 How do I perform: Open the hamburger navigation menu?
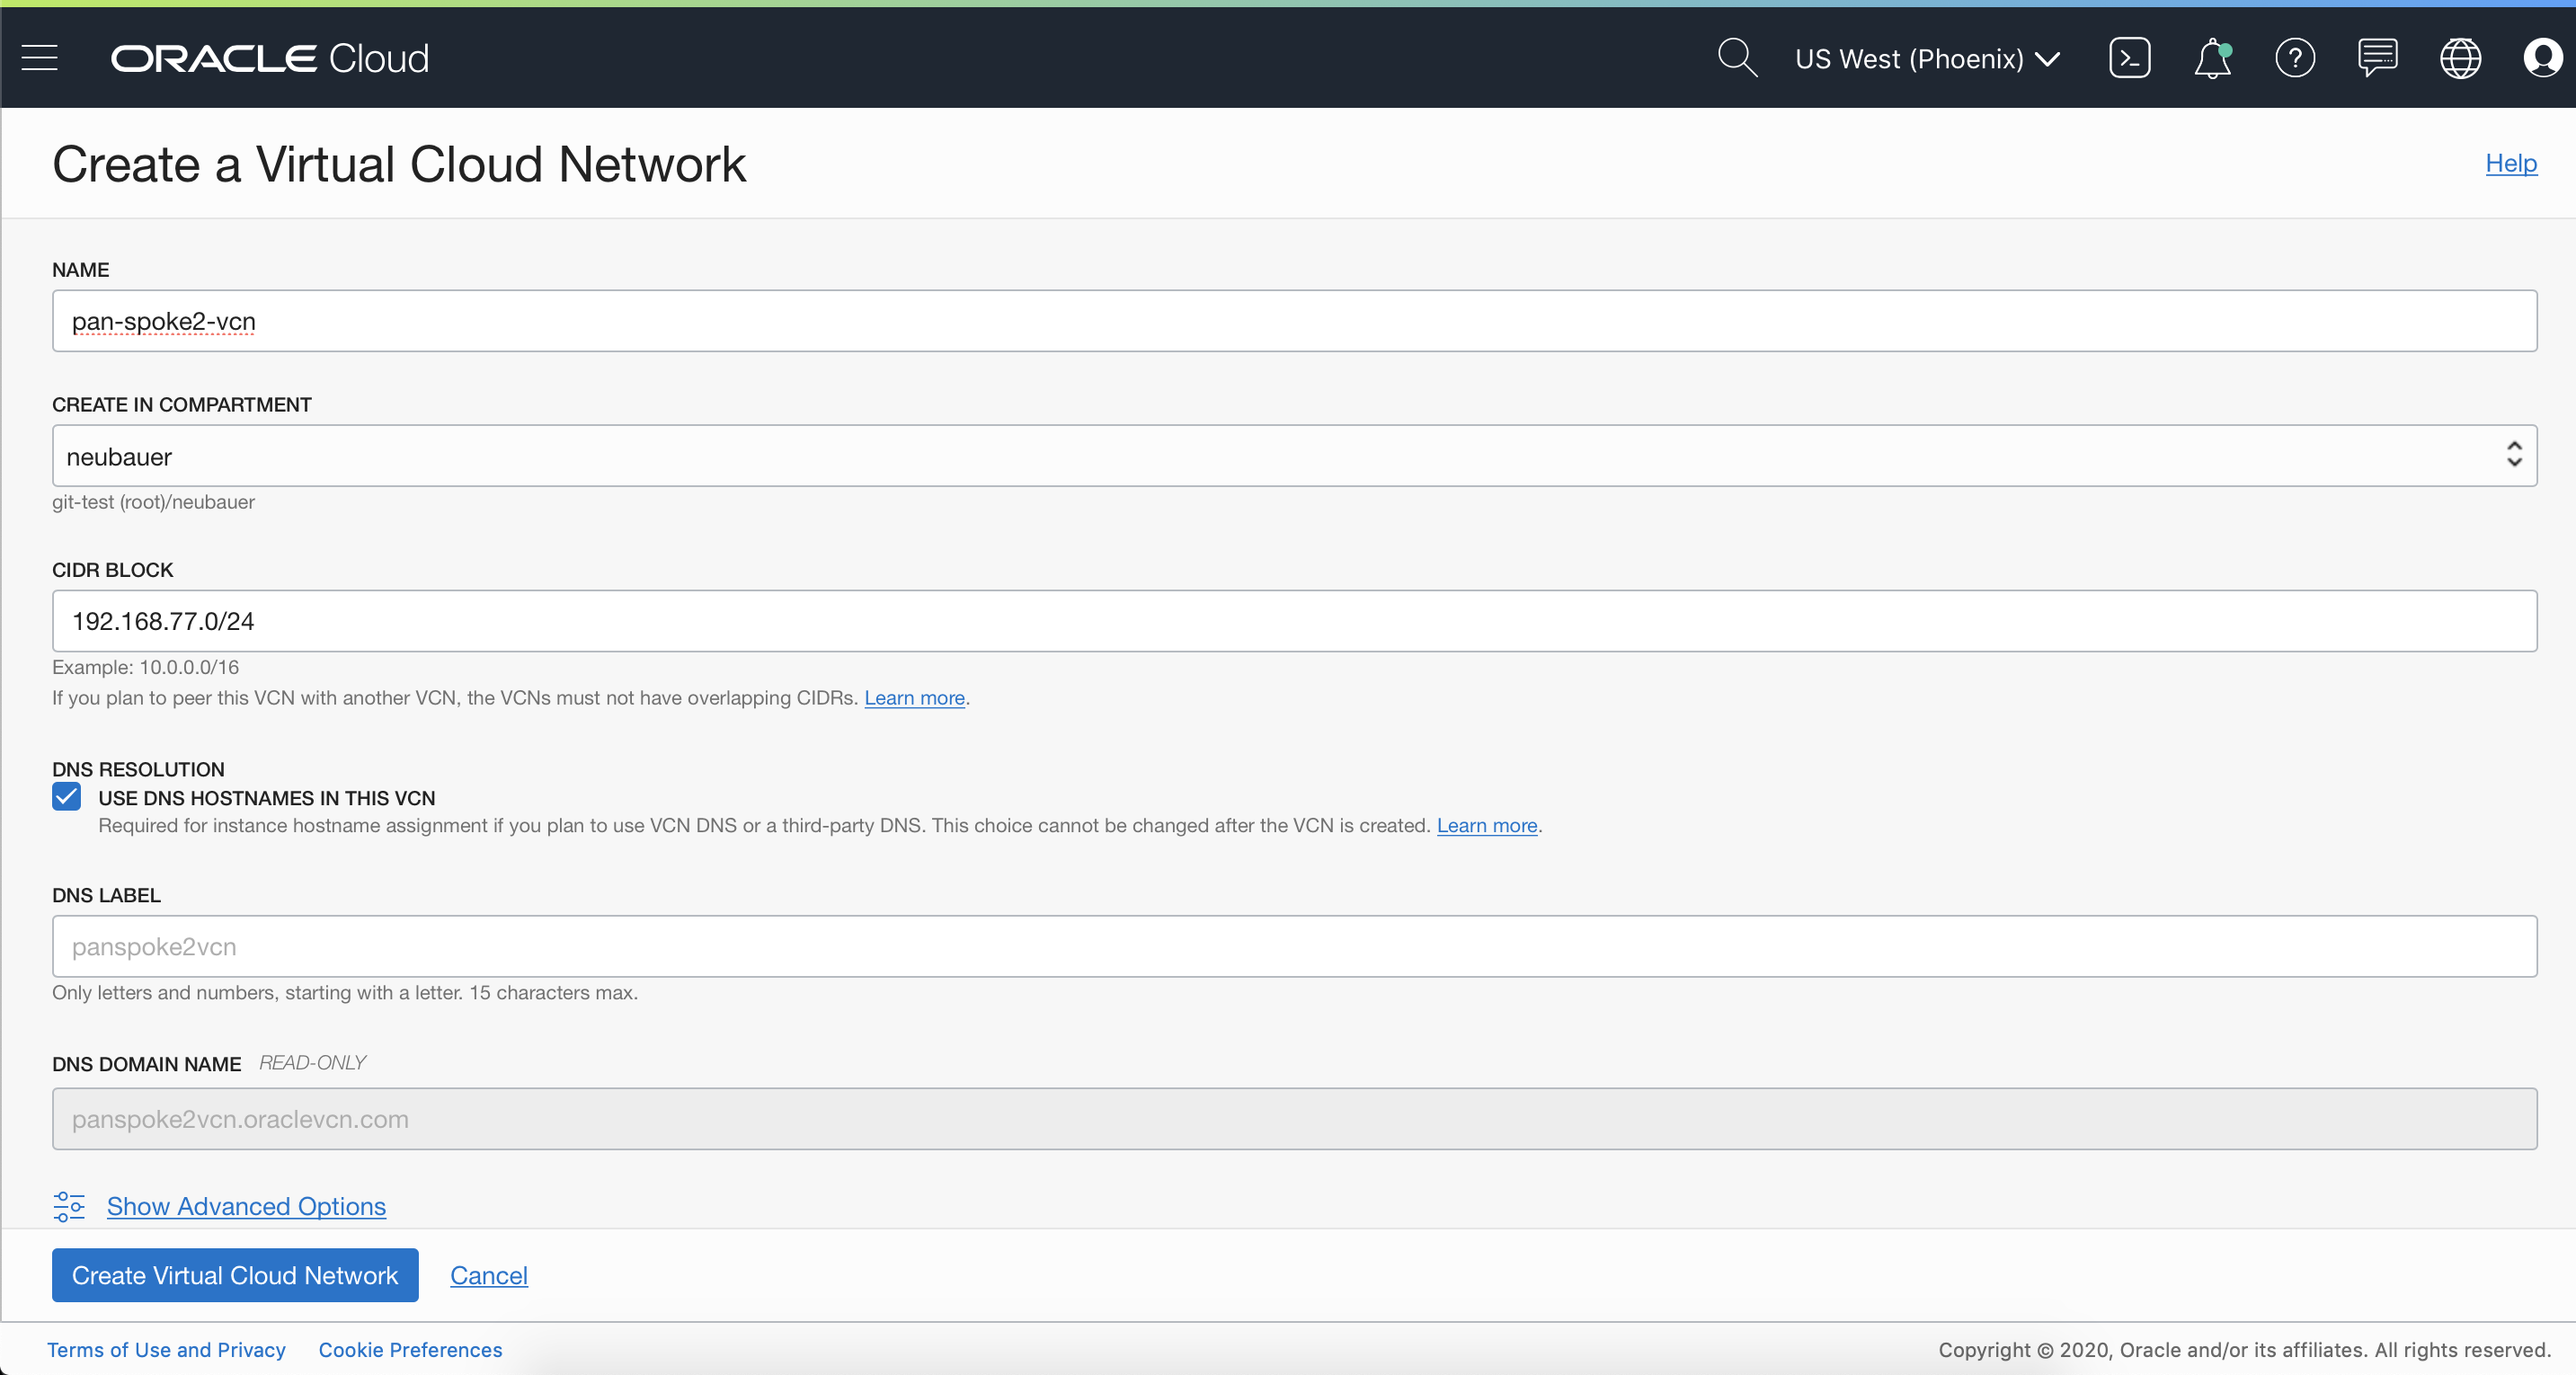click(40, 58)
